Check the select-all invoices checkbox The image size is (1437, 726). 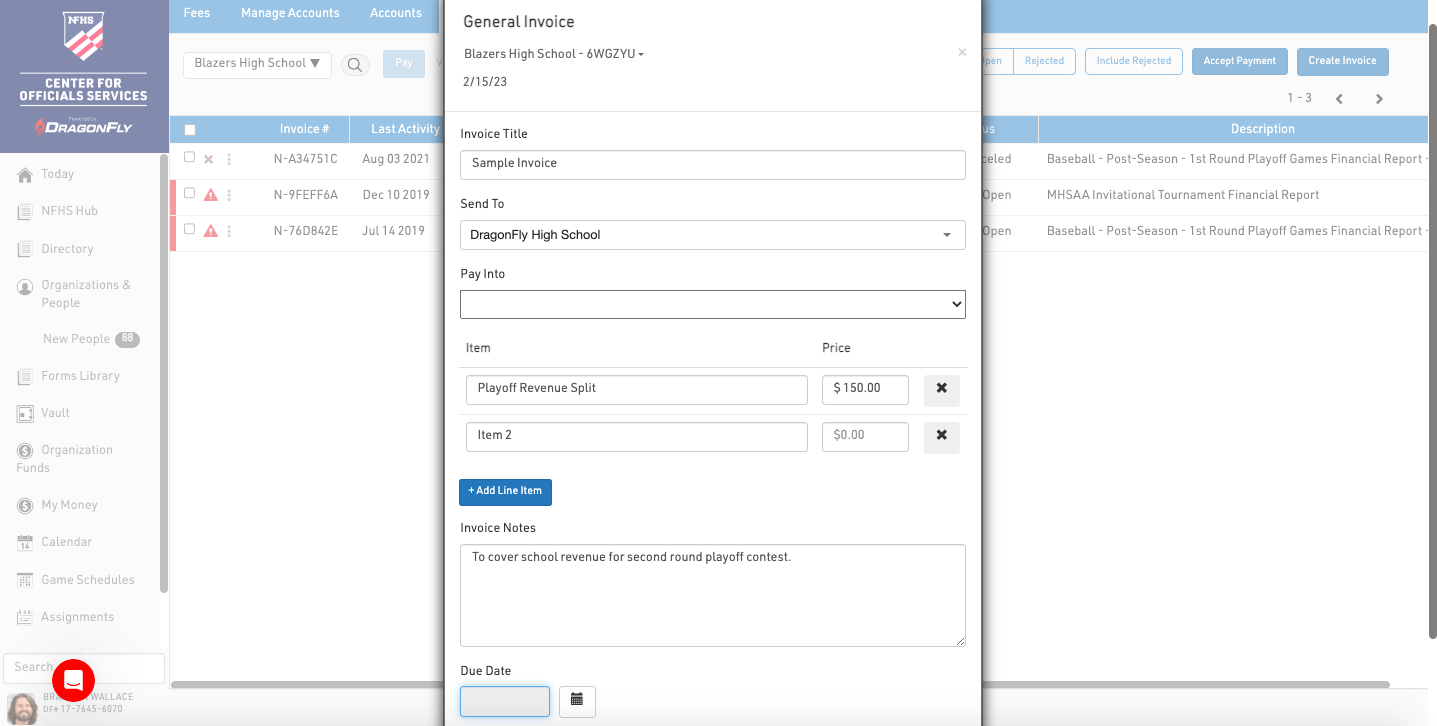coord(190,129)
